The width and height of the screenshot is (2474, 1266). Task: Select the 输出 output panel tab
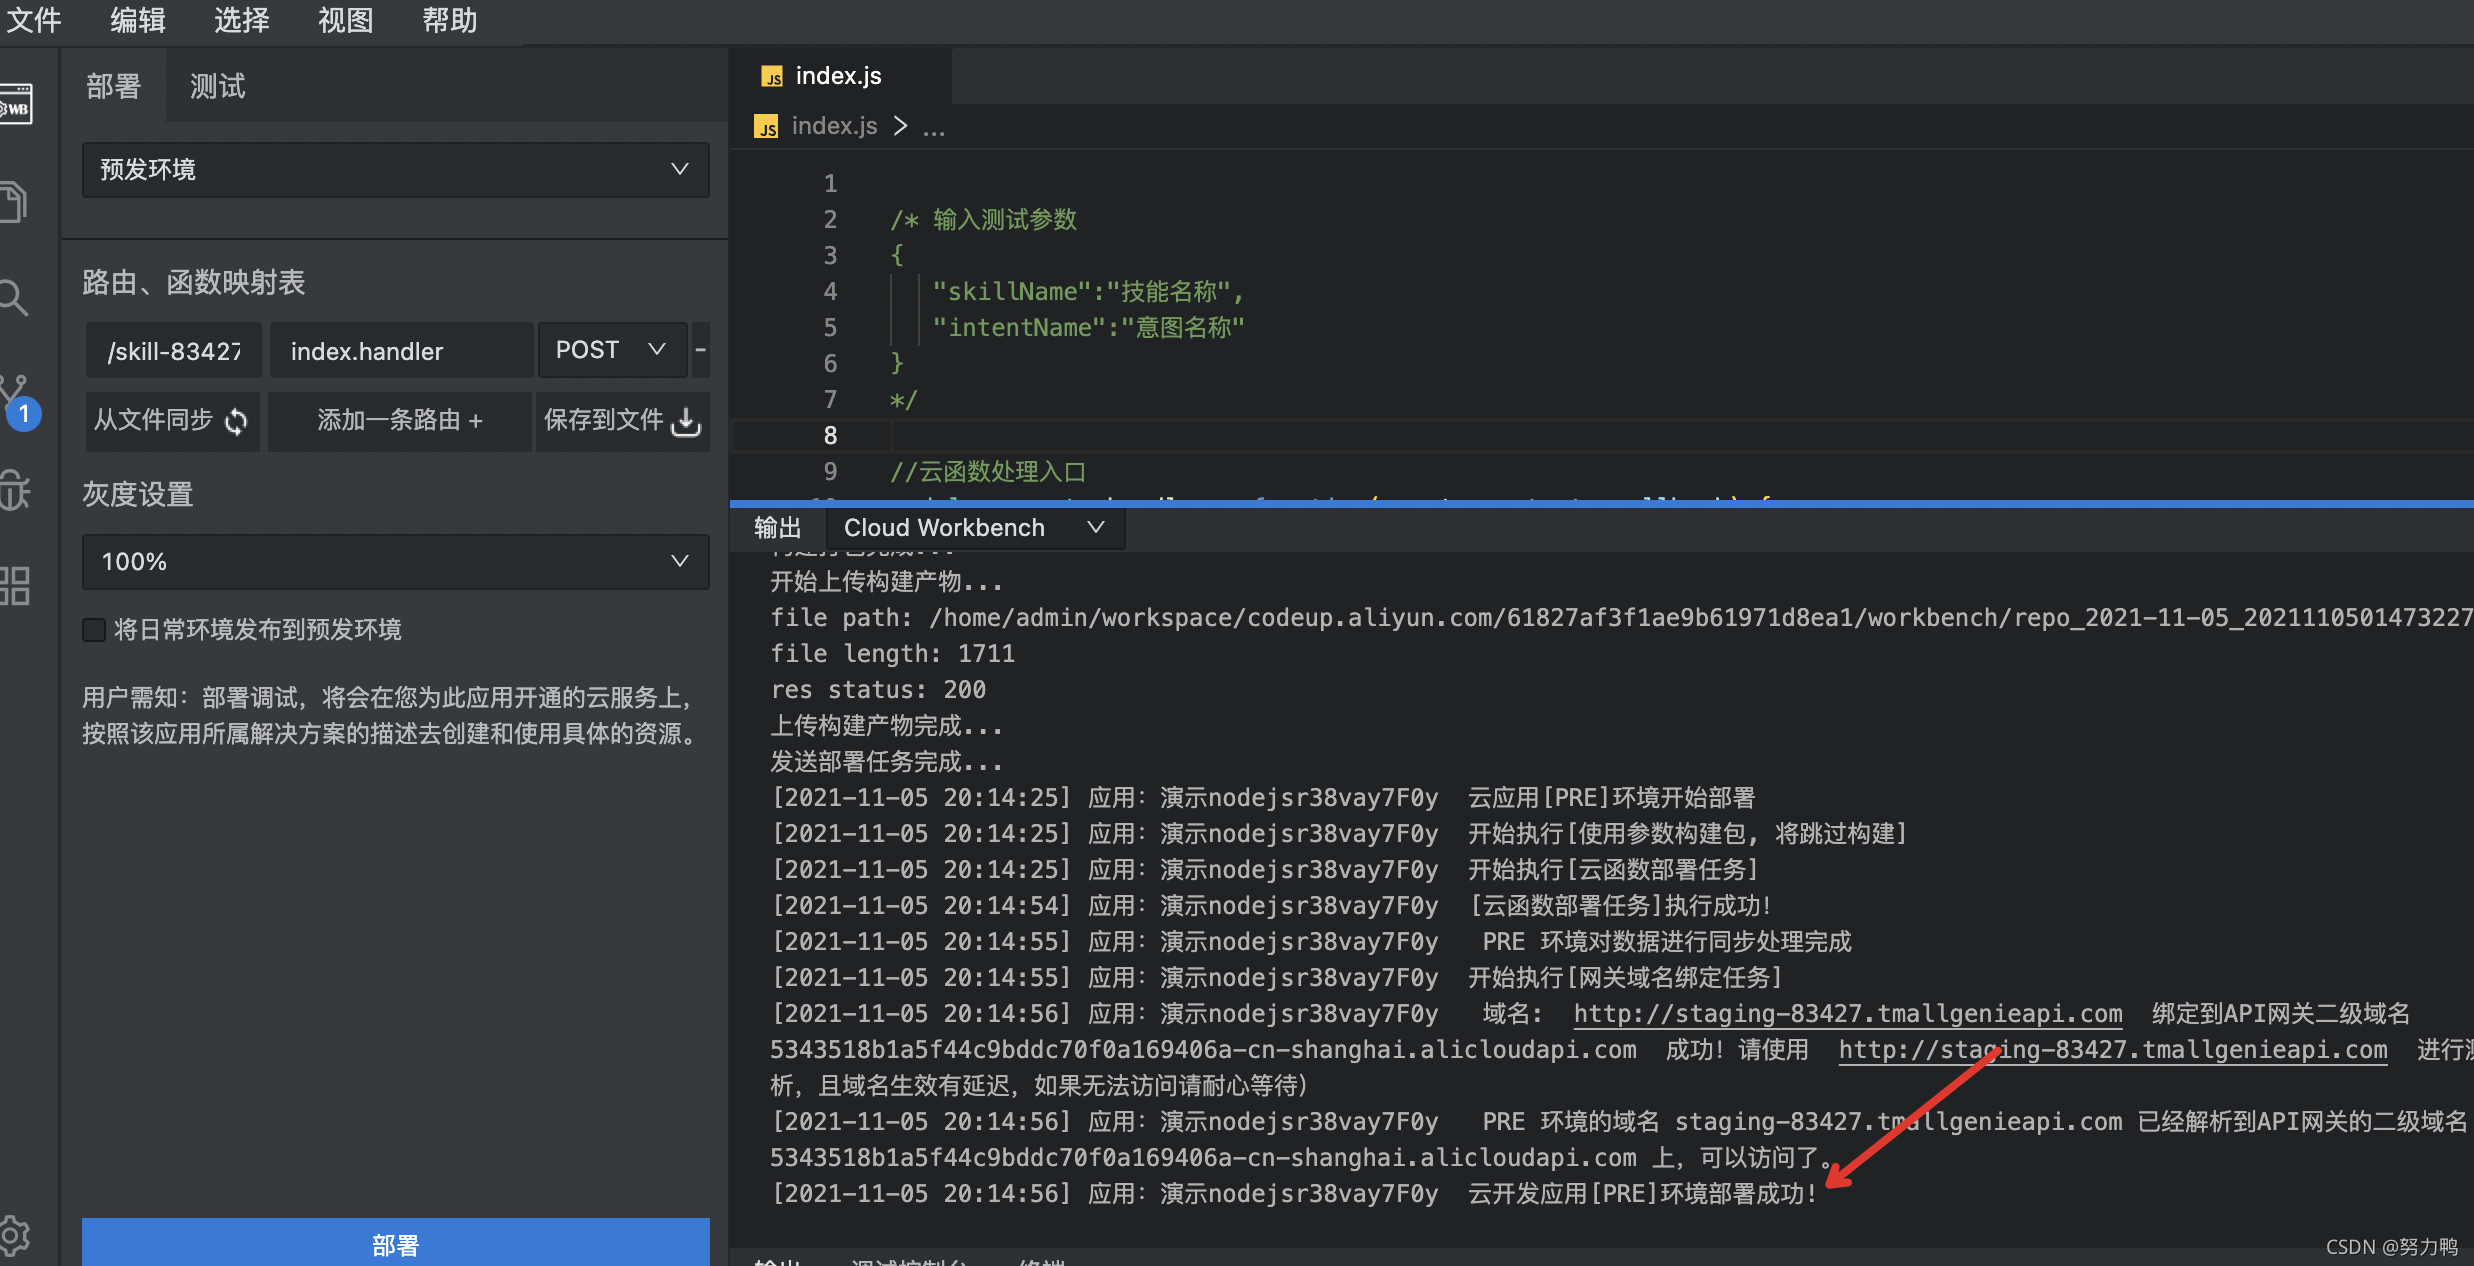coord(778,528)
